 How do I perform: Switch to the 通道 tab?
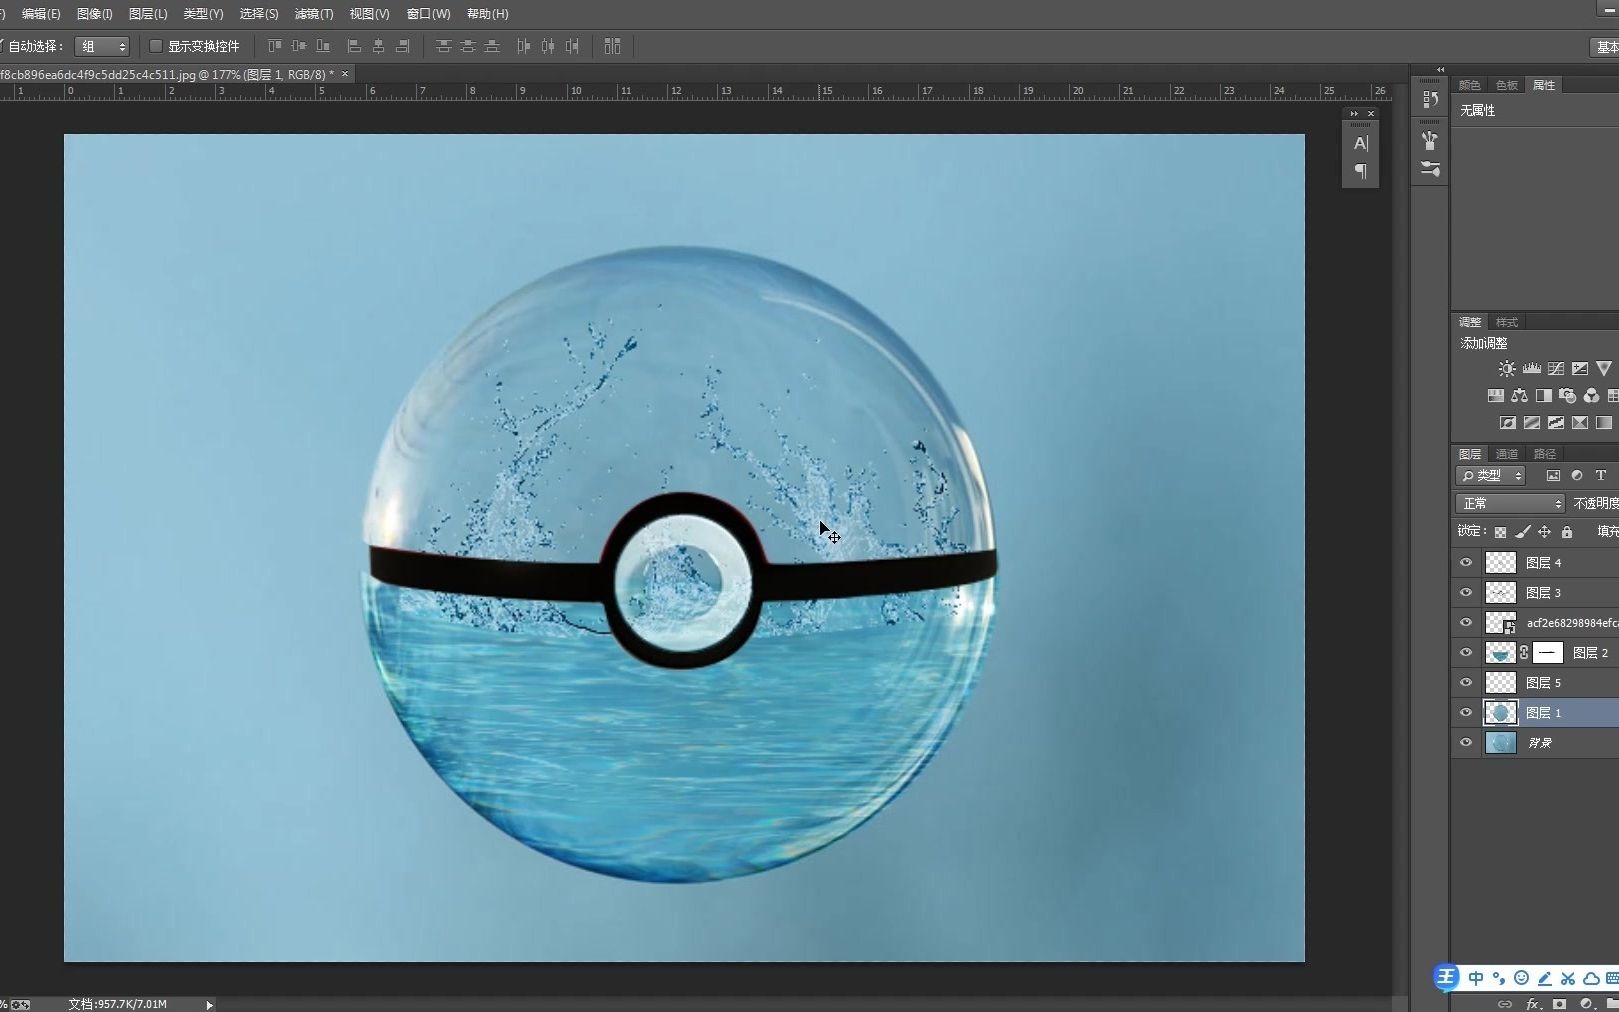click(1507, 454)
